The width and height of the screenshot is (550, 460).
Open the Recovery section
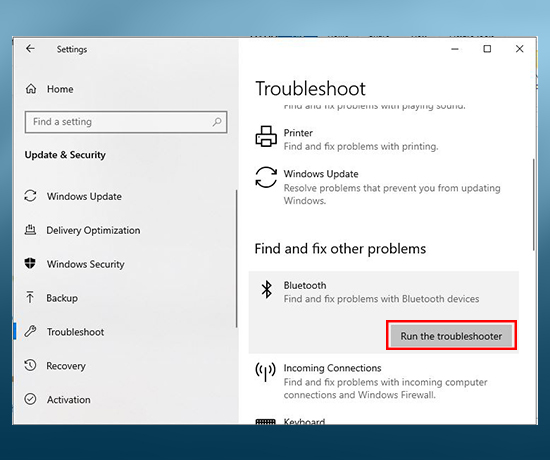(x=66, y=366)
